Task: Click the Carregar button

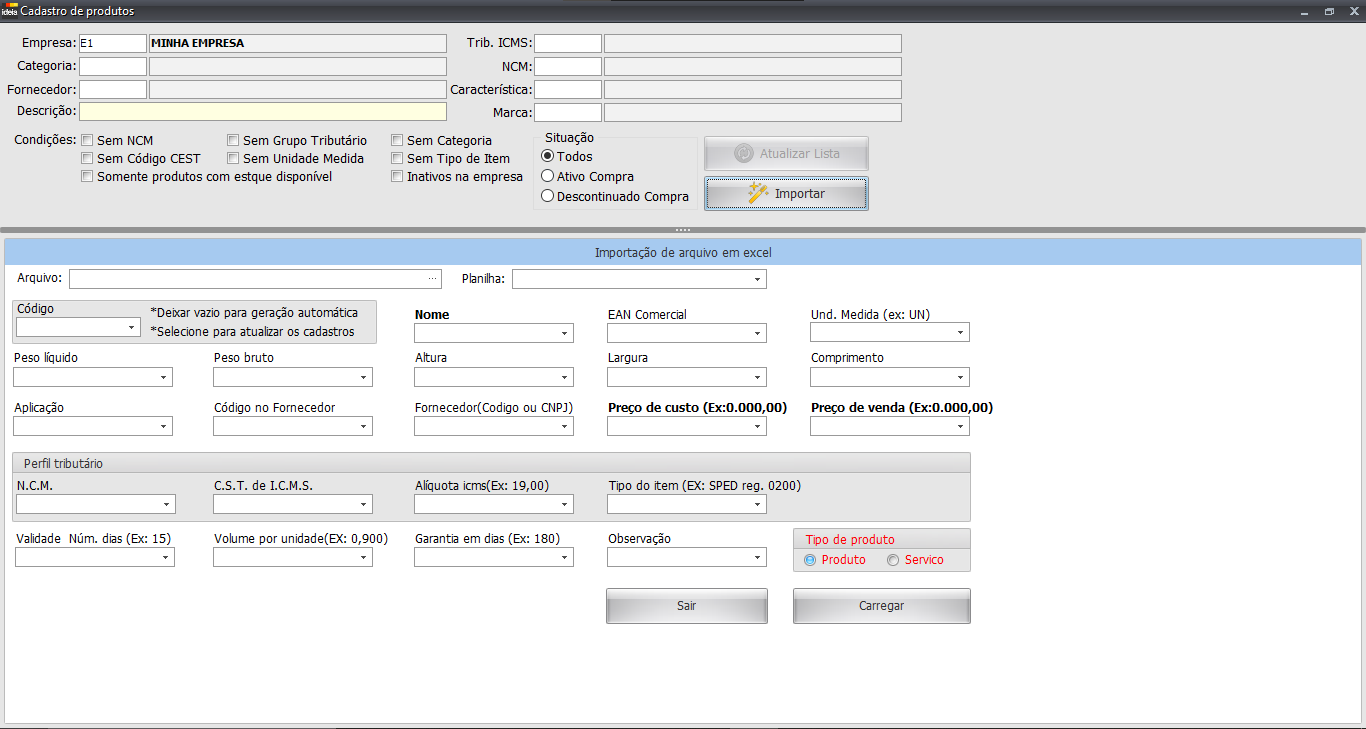Action: click(881, 606)
